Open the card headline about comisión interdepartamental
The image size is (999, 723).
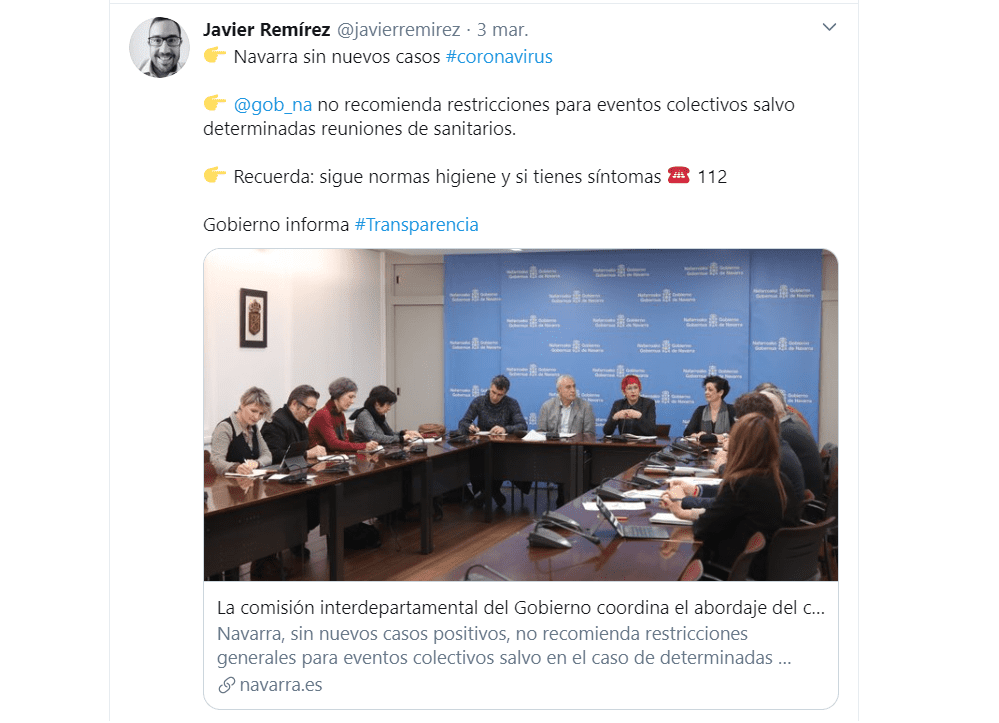(x=521, y=608)
